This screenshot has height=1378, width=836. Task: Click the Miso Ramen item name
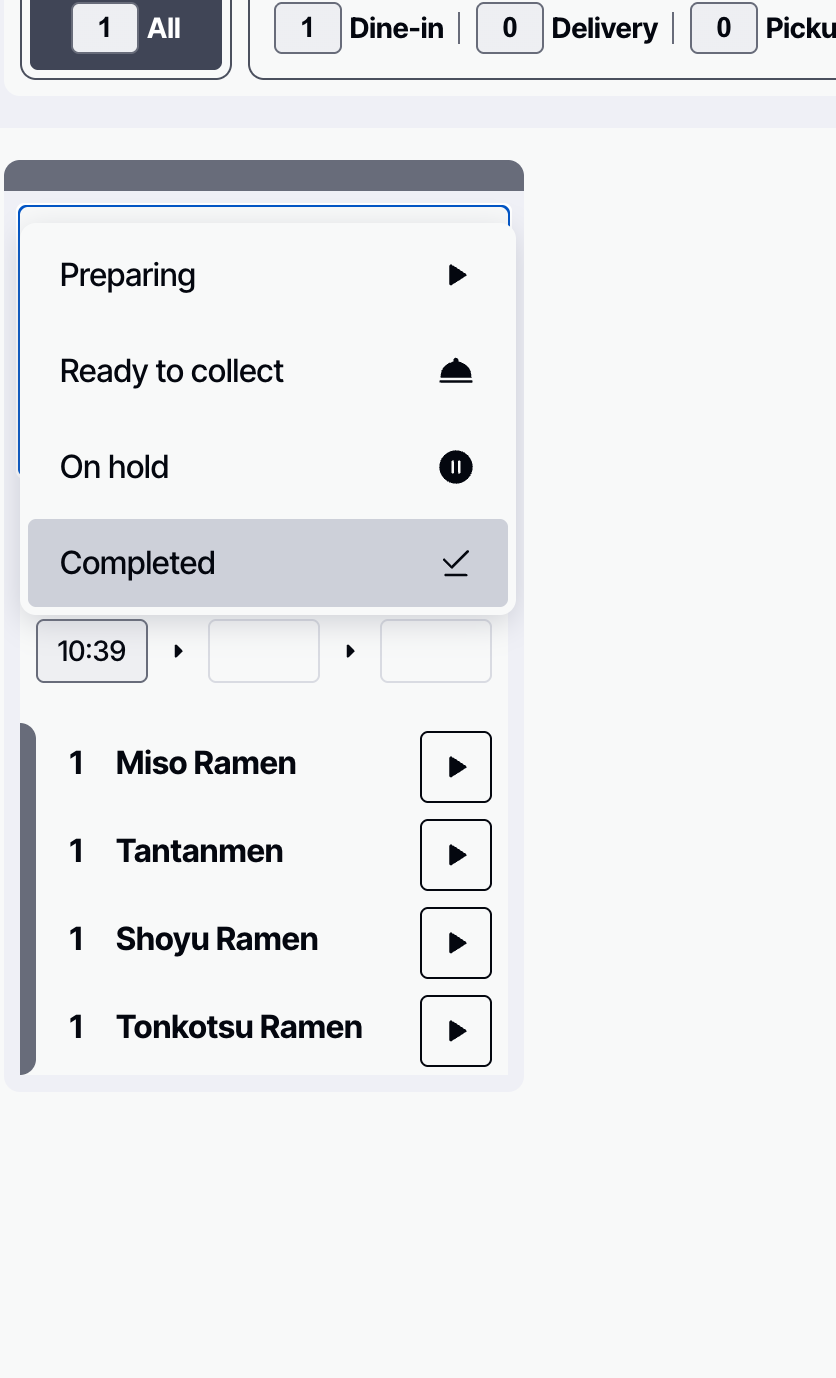click(x=206, y=763)
